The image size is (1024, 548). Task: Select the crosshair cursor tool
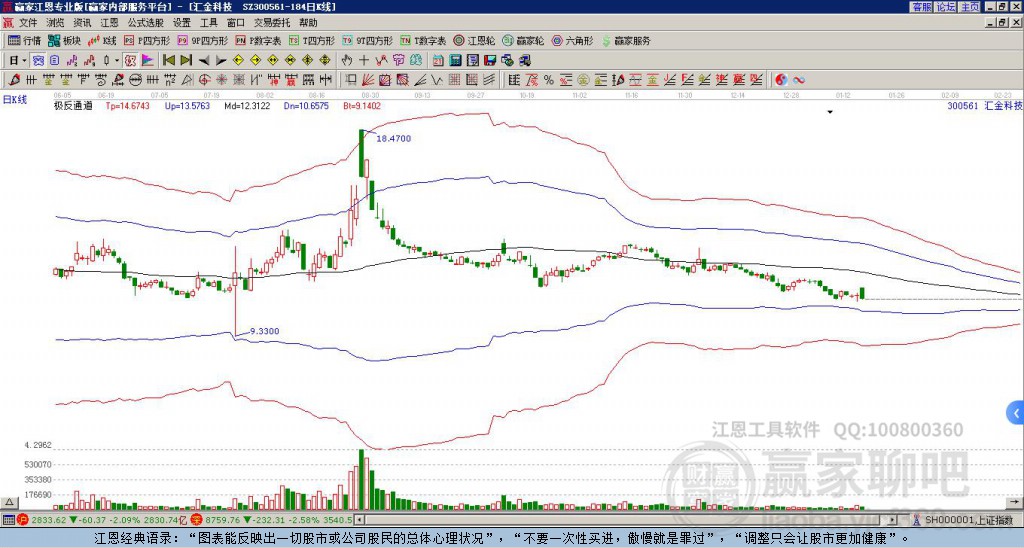point(364,61)
